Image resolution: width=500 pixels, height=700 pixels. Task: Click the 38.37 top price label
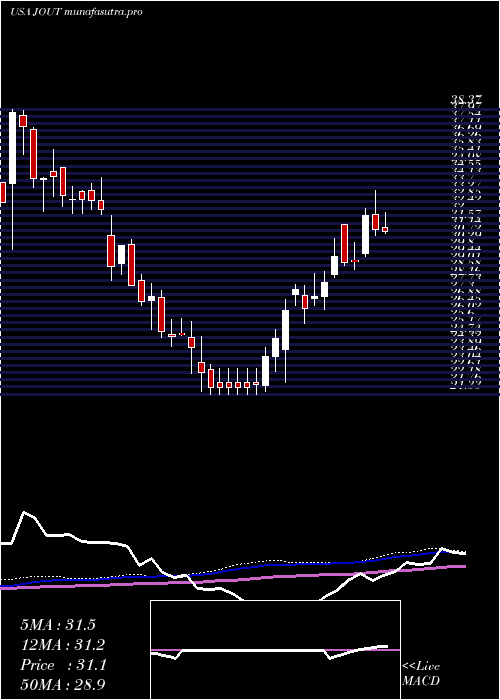[465, 102]
